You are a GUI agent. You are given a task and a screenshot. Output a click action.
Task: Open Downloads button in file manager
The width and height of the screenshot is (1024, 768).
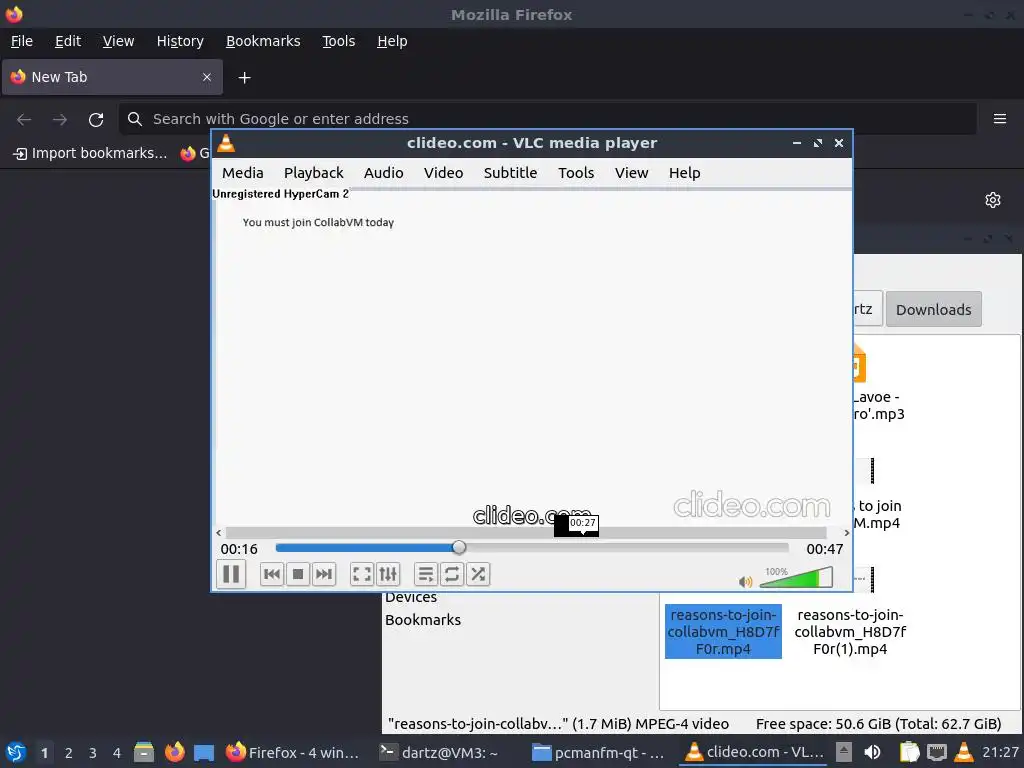point(933,310)
